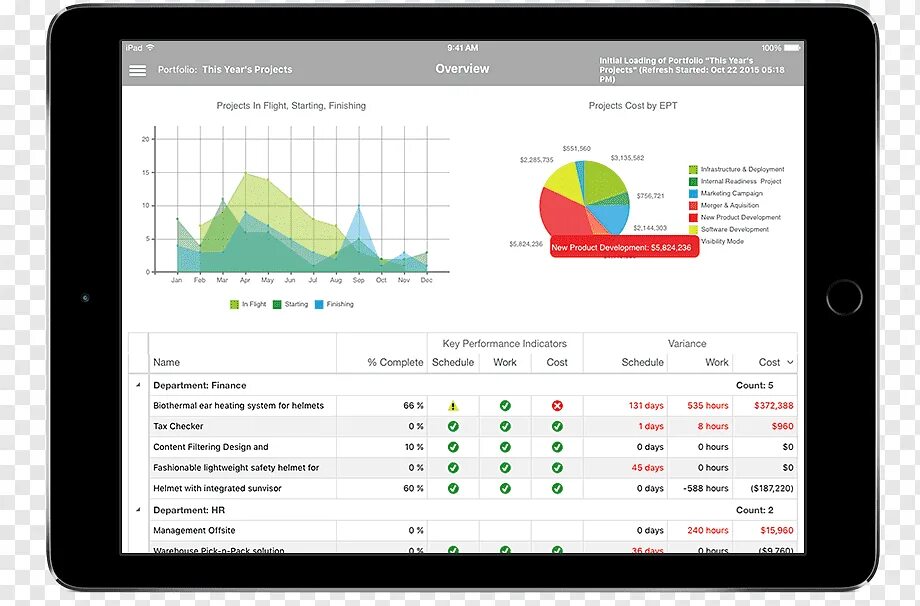Collapse the Department: Finance group

pos(138,385)
